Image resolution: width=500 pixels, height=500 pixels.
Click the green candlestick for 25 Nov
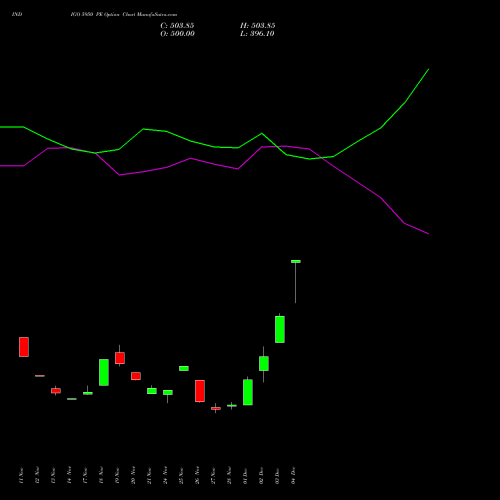pyautogui.click(x=184, y=368)
